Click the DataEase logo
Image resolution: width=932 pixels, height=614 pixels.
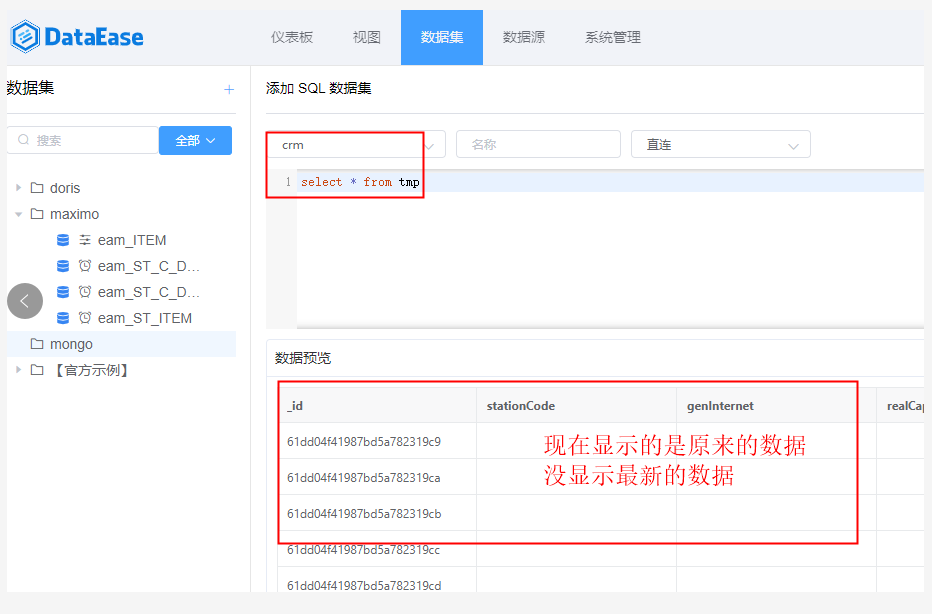[x=77, y=37]
